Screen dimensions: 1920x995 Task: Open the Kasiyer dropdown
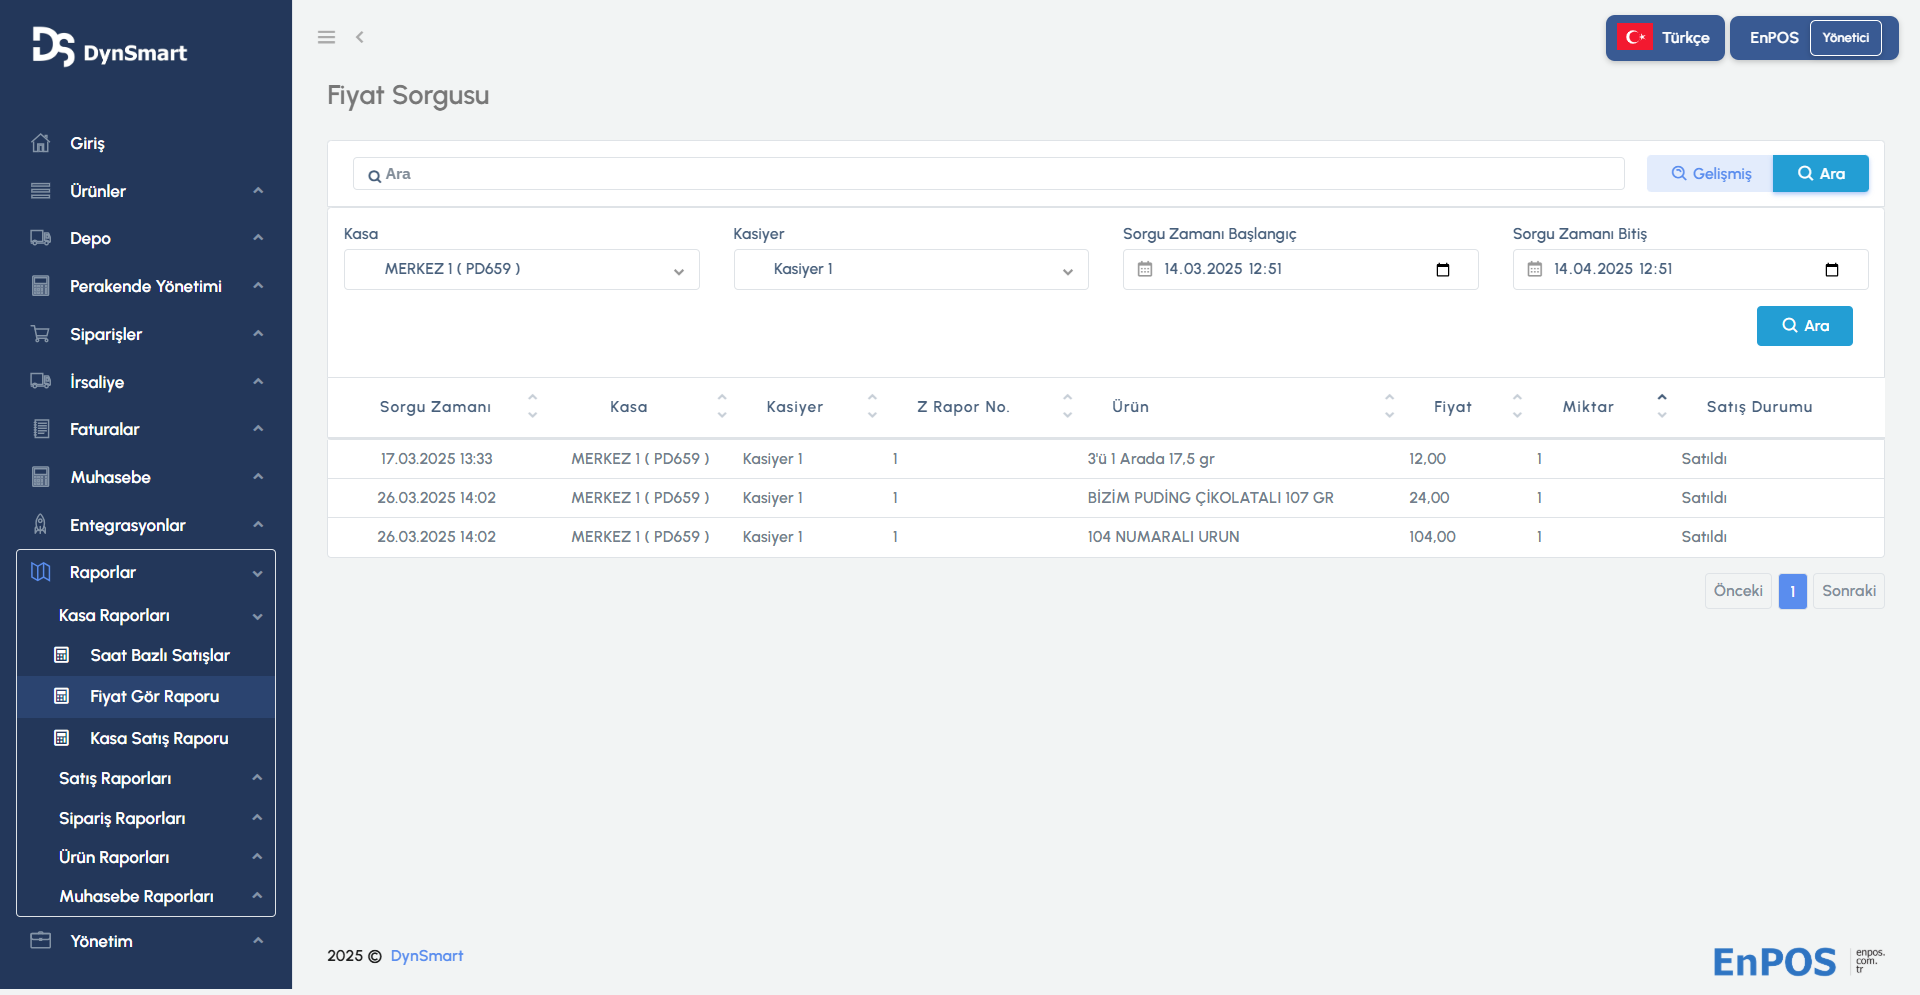coord(910,270)
